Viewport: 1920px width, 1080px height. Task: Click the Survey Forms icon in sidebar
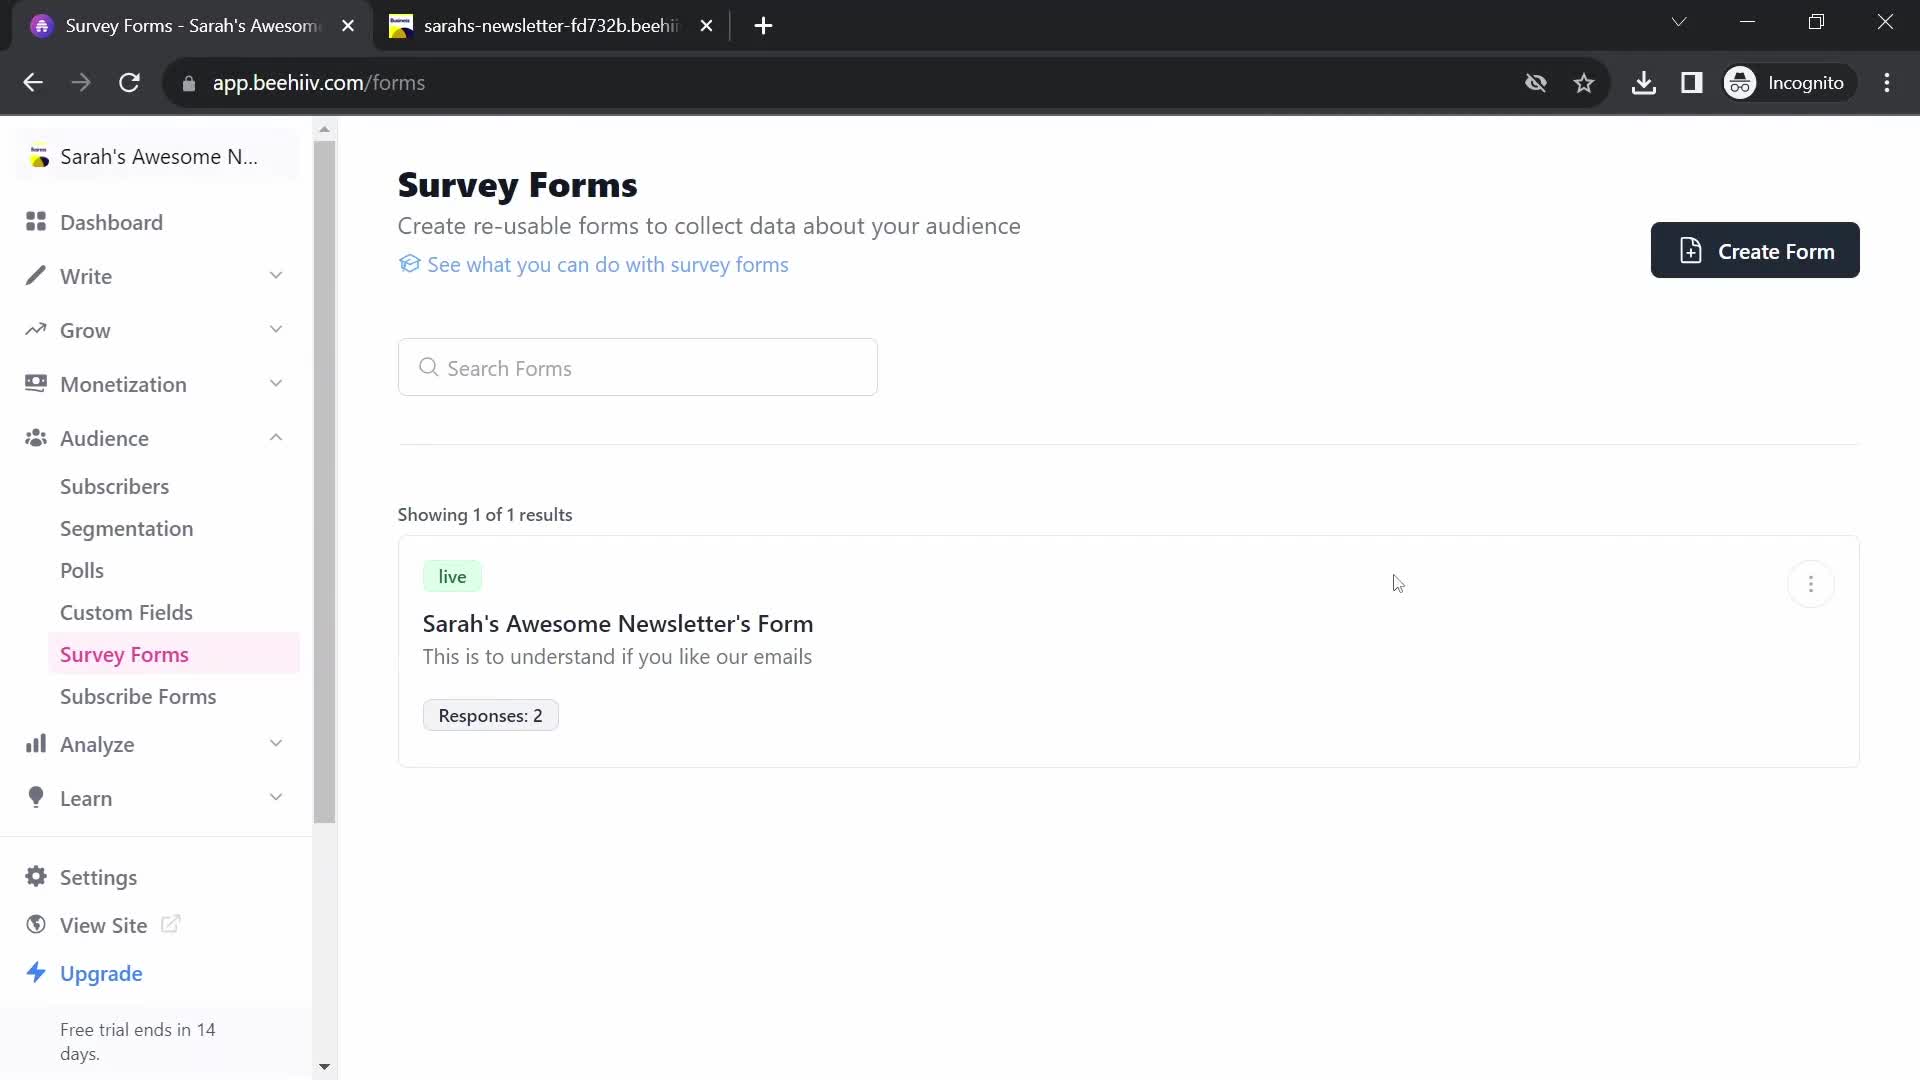(x=124, y=653)
